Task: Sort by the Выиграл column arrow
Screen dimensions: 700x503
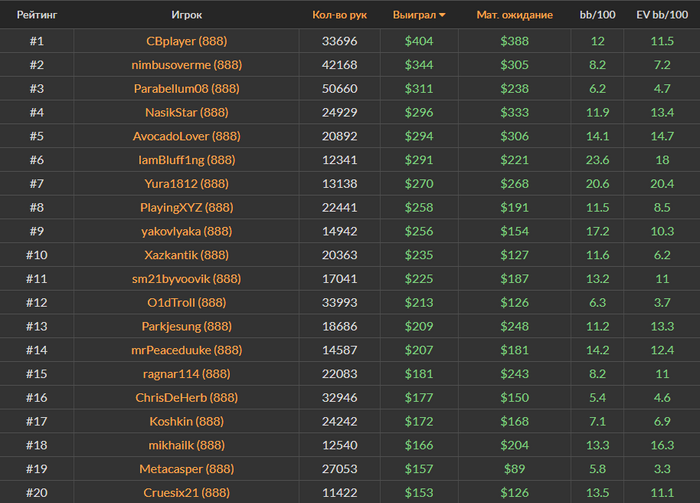Action: (x=442, y=16)
